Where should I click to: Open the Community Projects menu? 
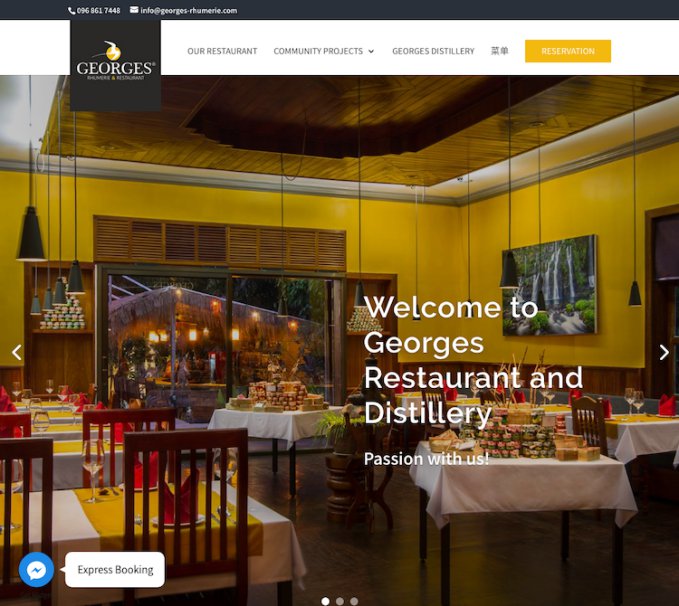[318, 51]
